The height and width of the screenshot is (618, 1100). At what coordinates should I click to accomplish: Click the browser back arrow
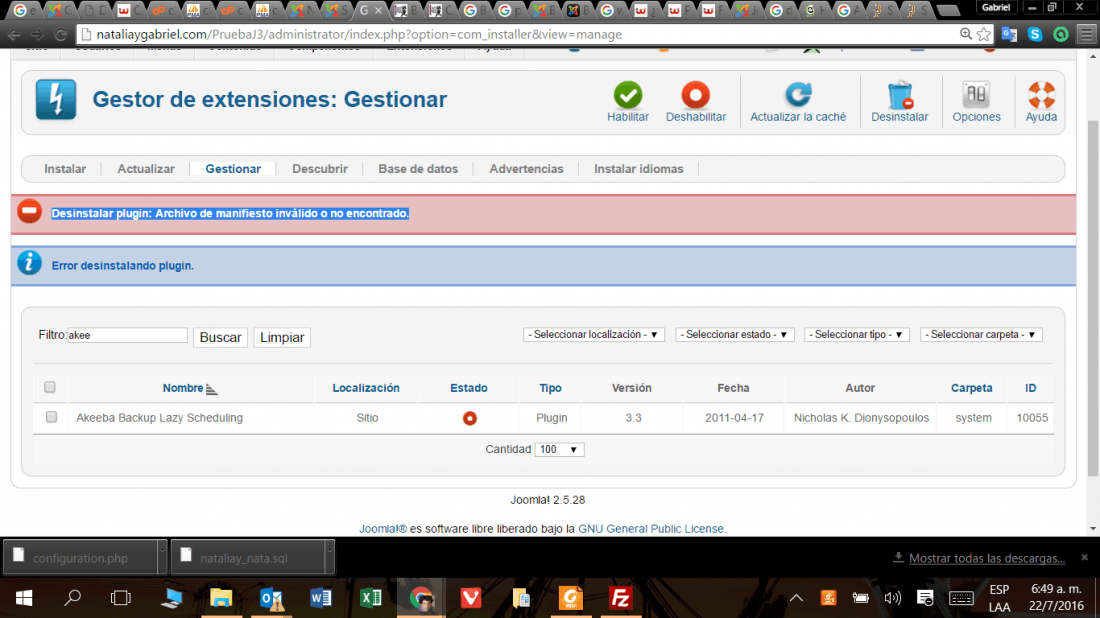pos(14,34)
